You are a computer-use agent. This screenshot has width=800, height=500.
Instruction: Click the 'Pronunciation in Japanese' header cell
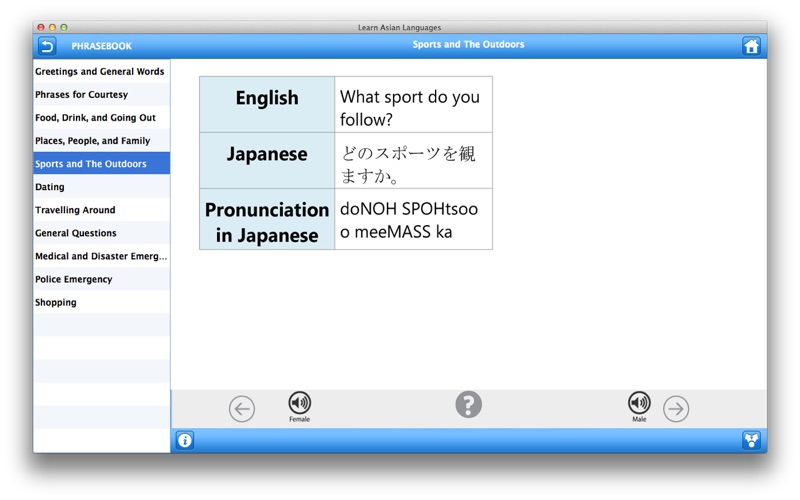point(267,219)
